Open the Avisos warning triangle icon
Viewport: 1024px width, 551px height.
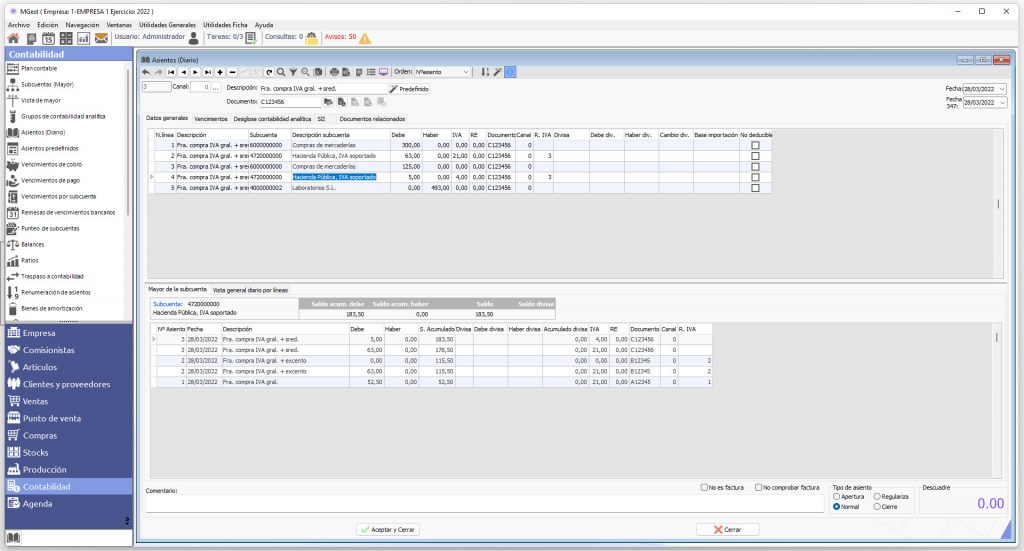(365, 39)
